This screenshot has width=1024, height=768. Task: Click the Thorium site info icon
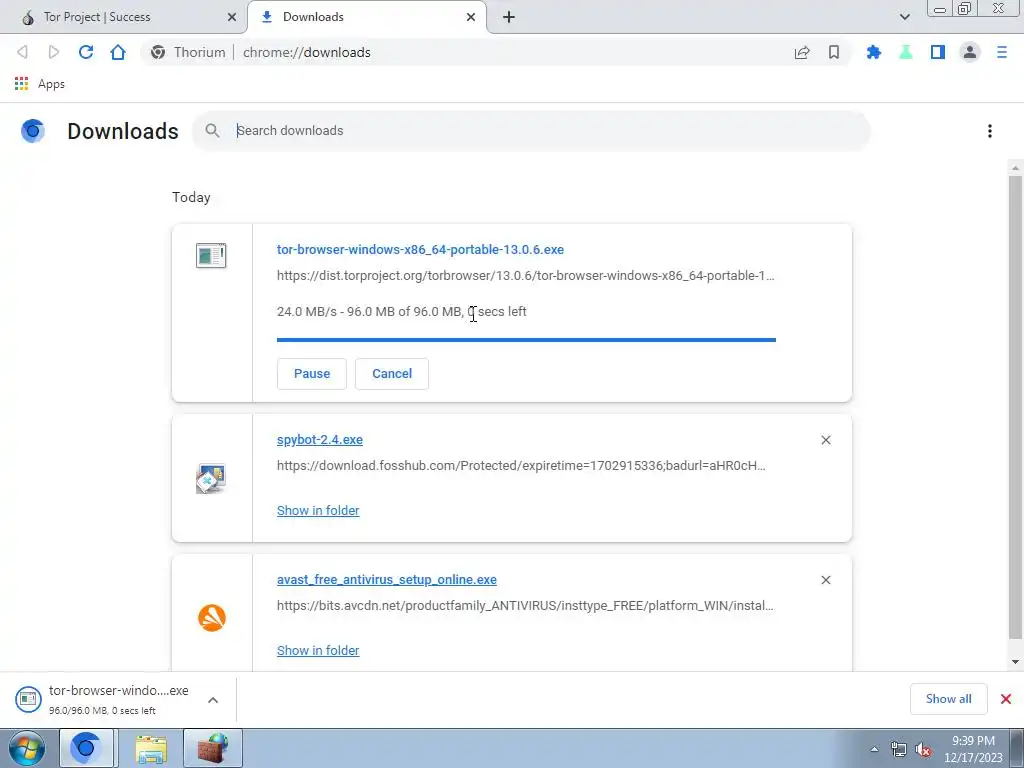click(x=157, y=52)
